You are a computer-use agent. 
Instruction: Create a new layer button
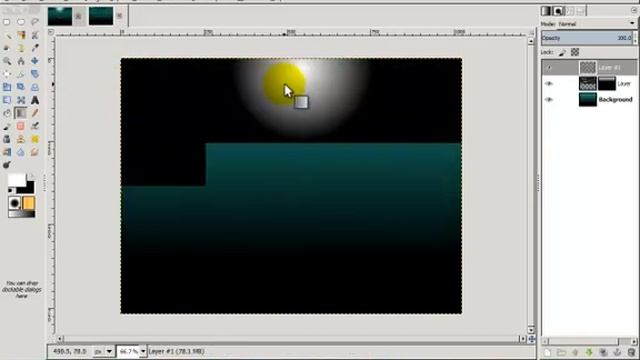coord(547,352)
